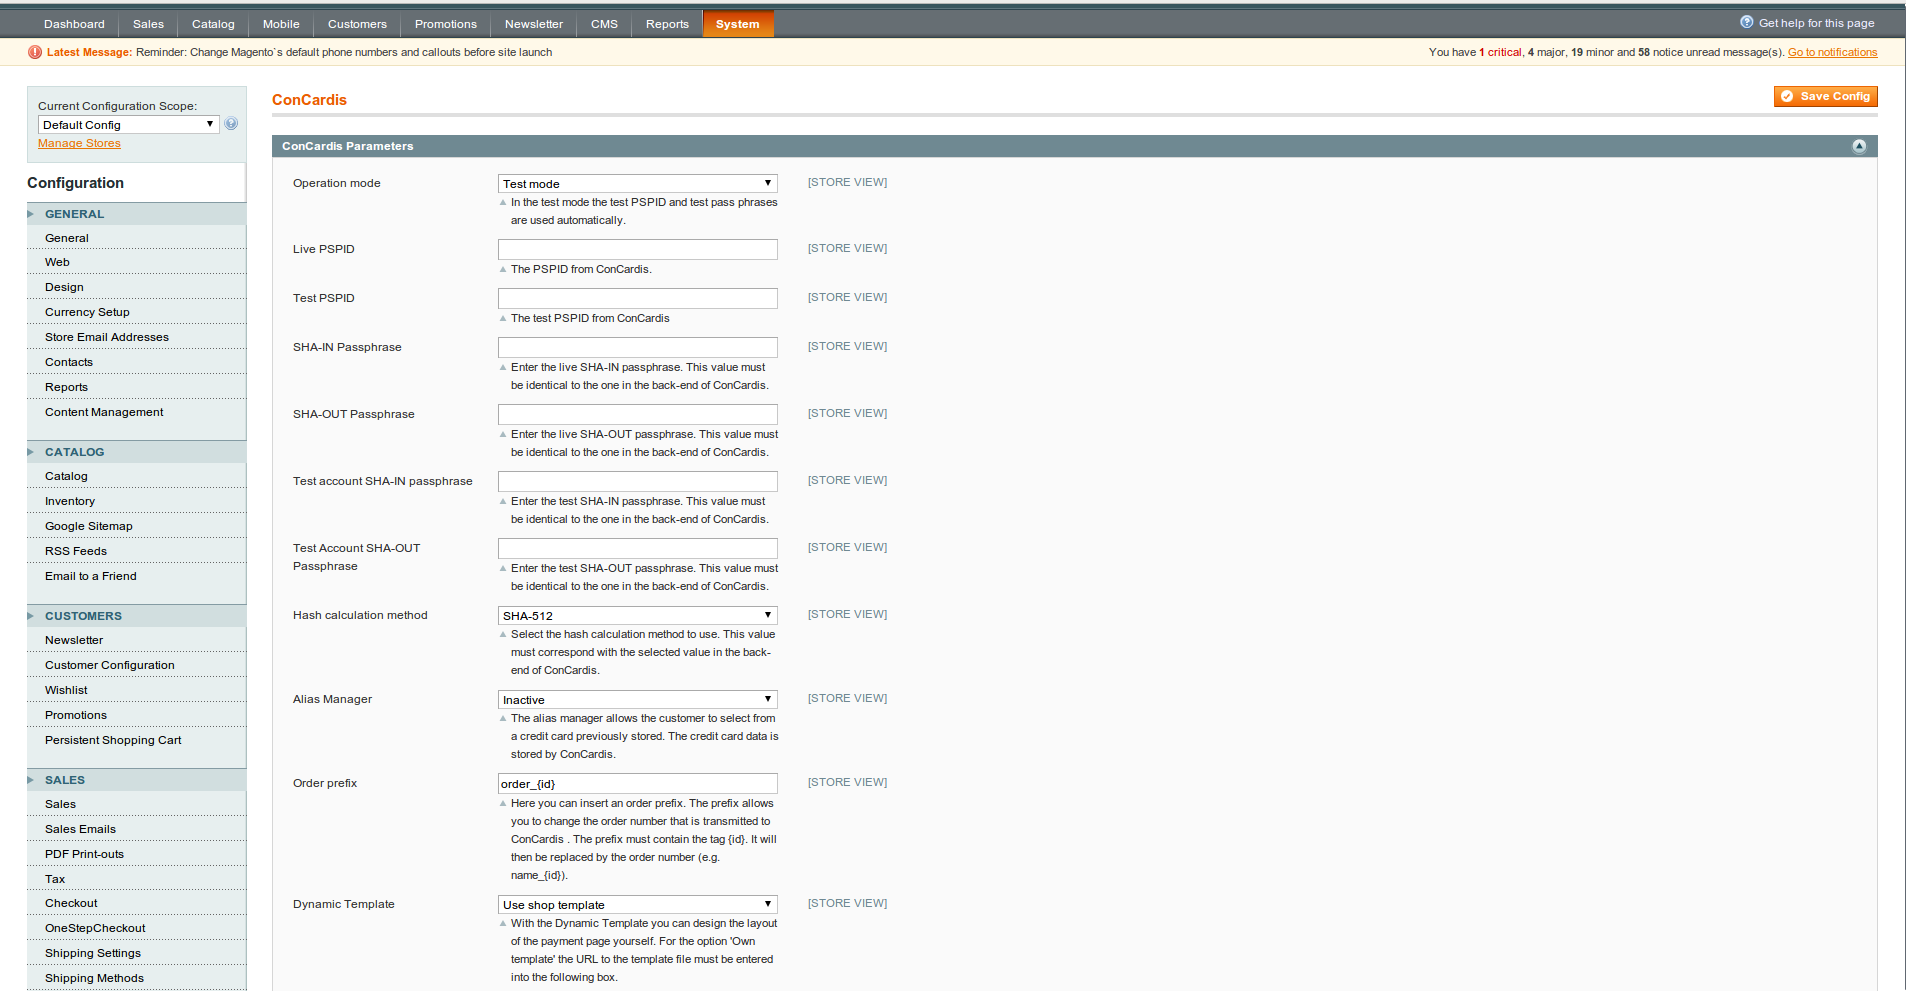Open the Operation mode dropdown

(x=637, y=184)
